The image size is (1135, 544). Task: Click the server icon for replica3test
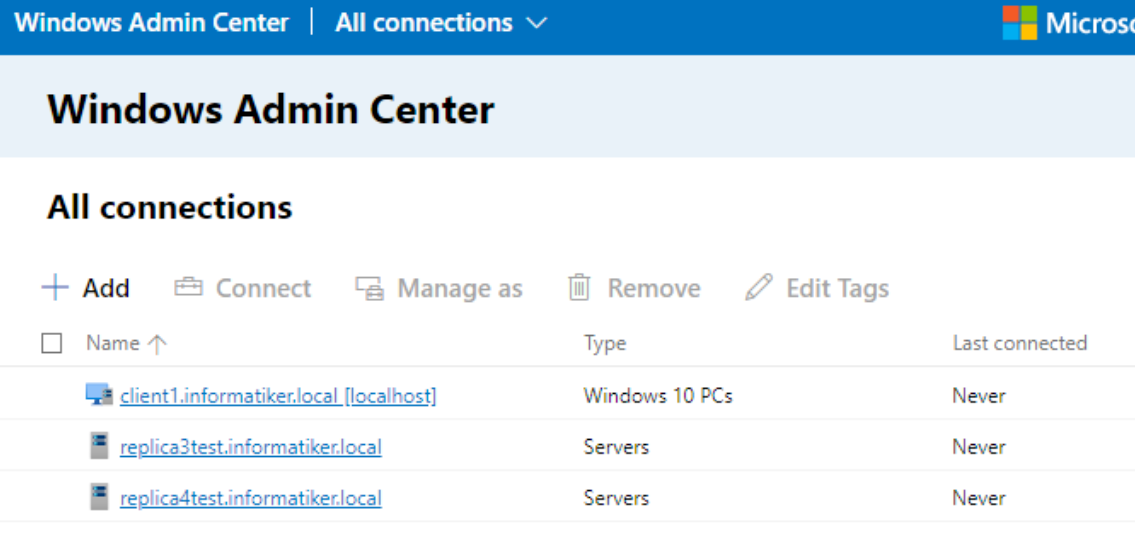(99, 446)
